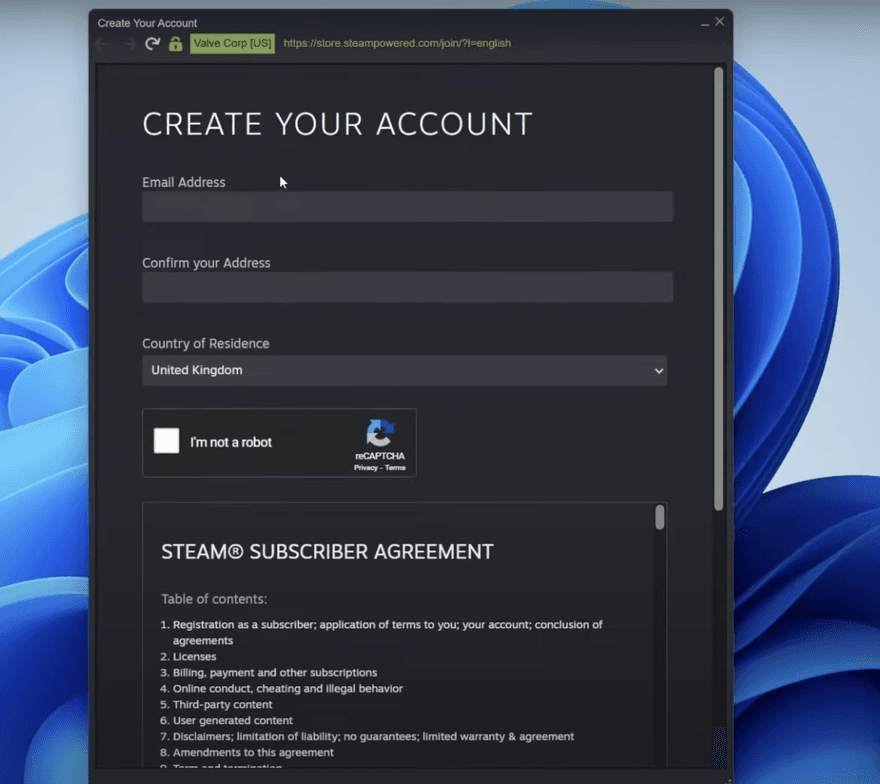This screenshot has height=784, width=880.
Task: Click Disclaimers; limitation of liability entry
Action: (373, 736)
